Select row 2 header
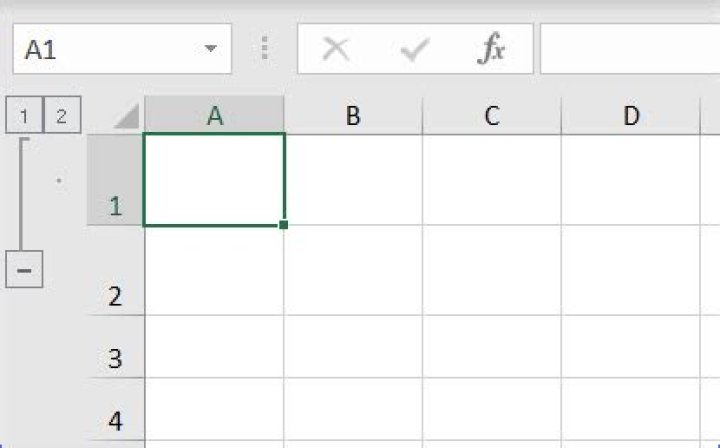This screenshot has height=448, width=720. coord(115,271)
